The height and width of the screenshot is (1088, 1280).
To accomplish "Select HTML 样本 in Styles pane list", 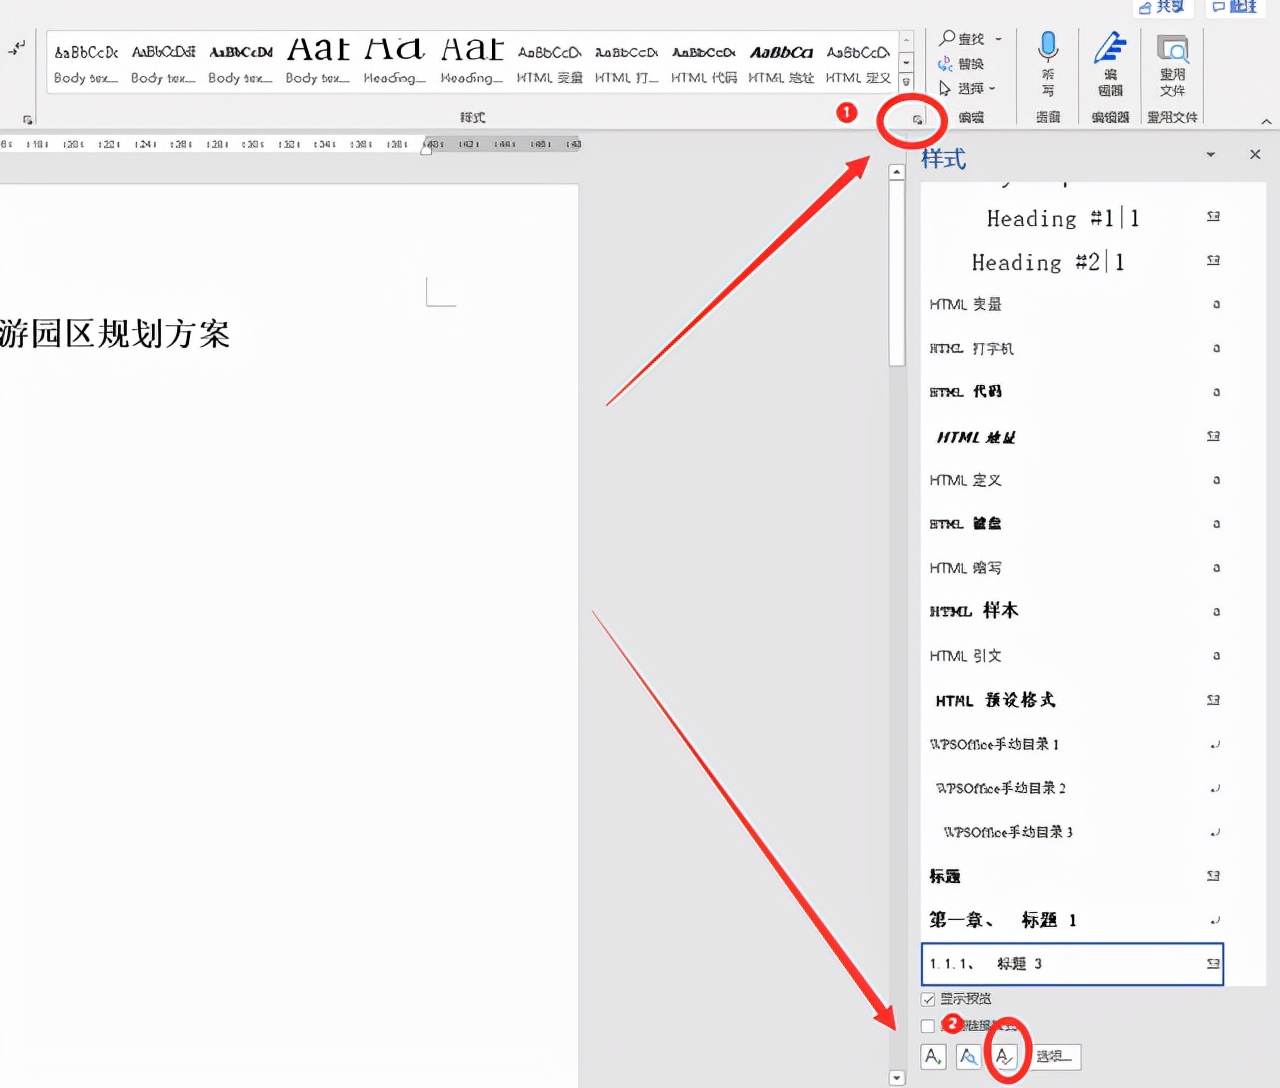I will 1072,611.
